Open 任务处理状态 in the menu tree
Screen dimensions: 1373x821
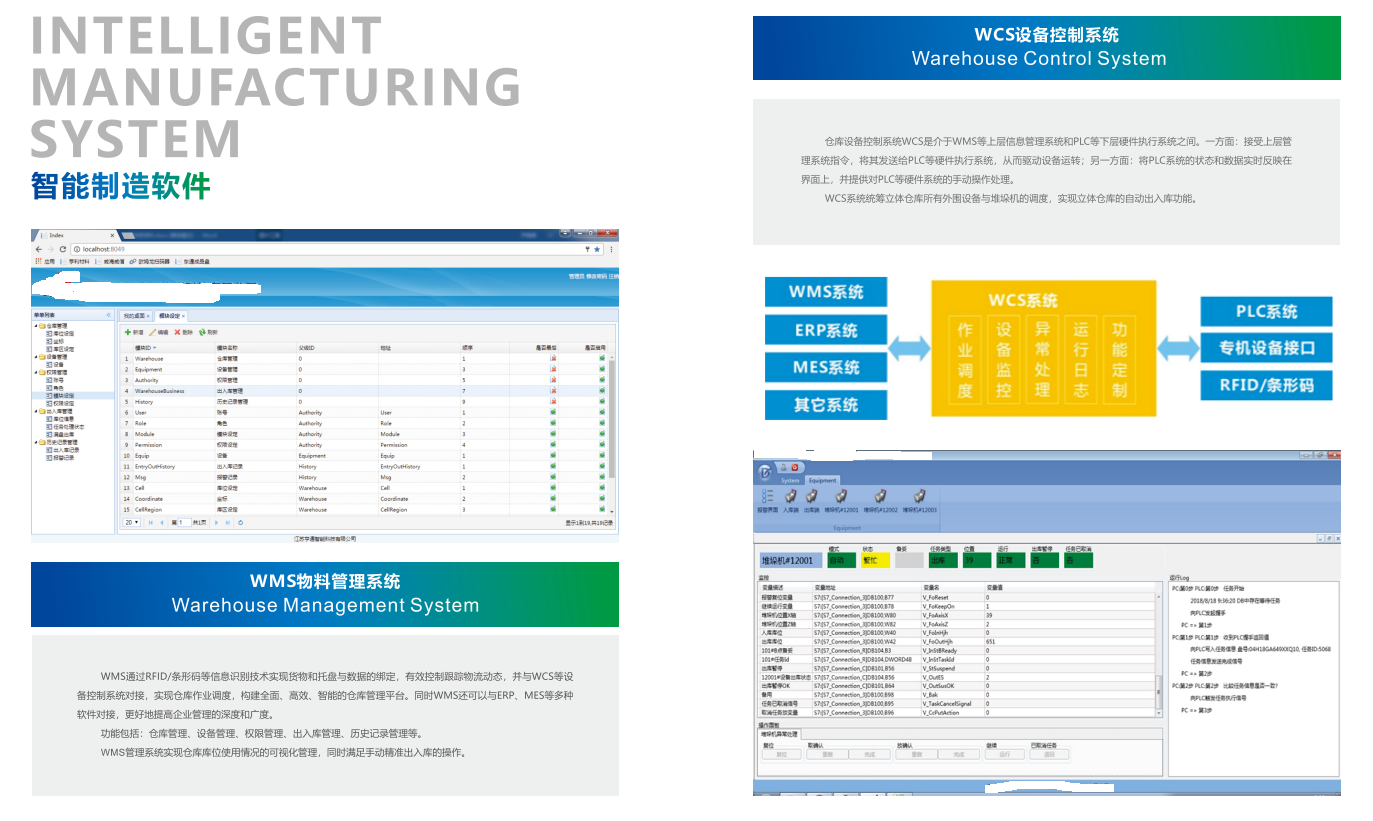[65, 427]
